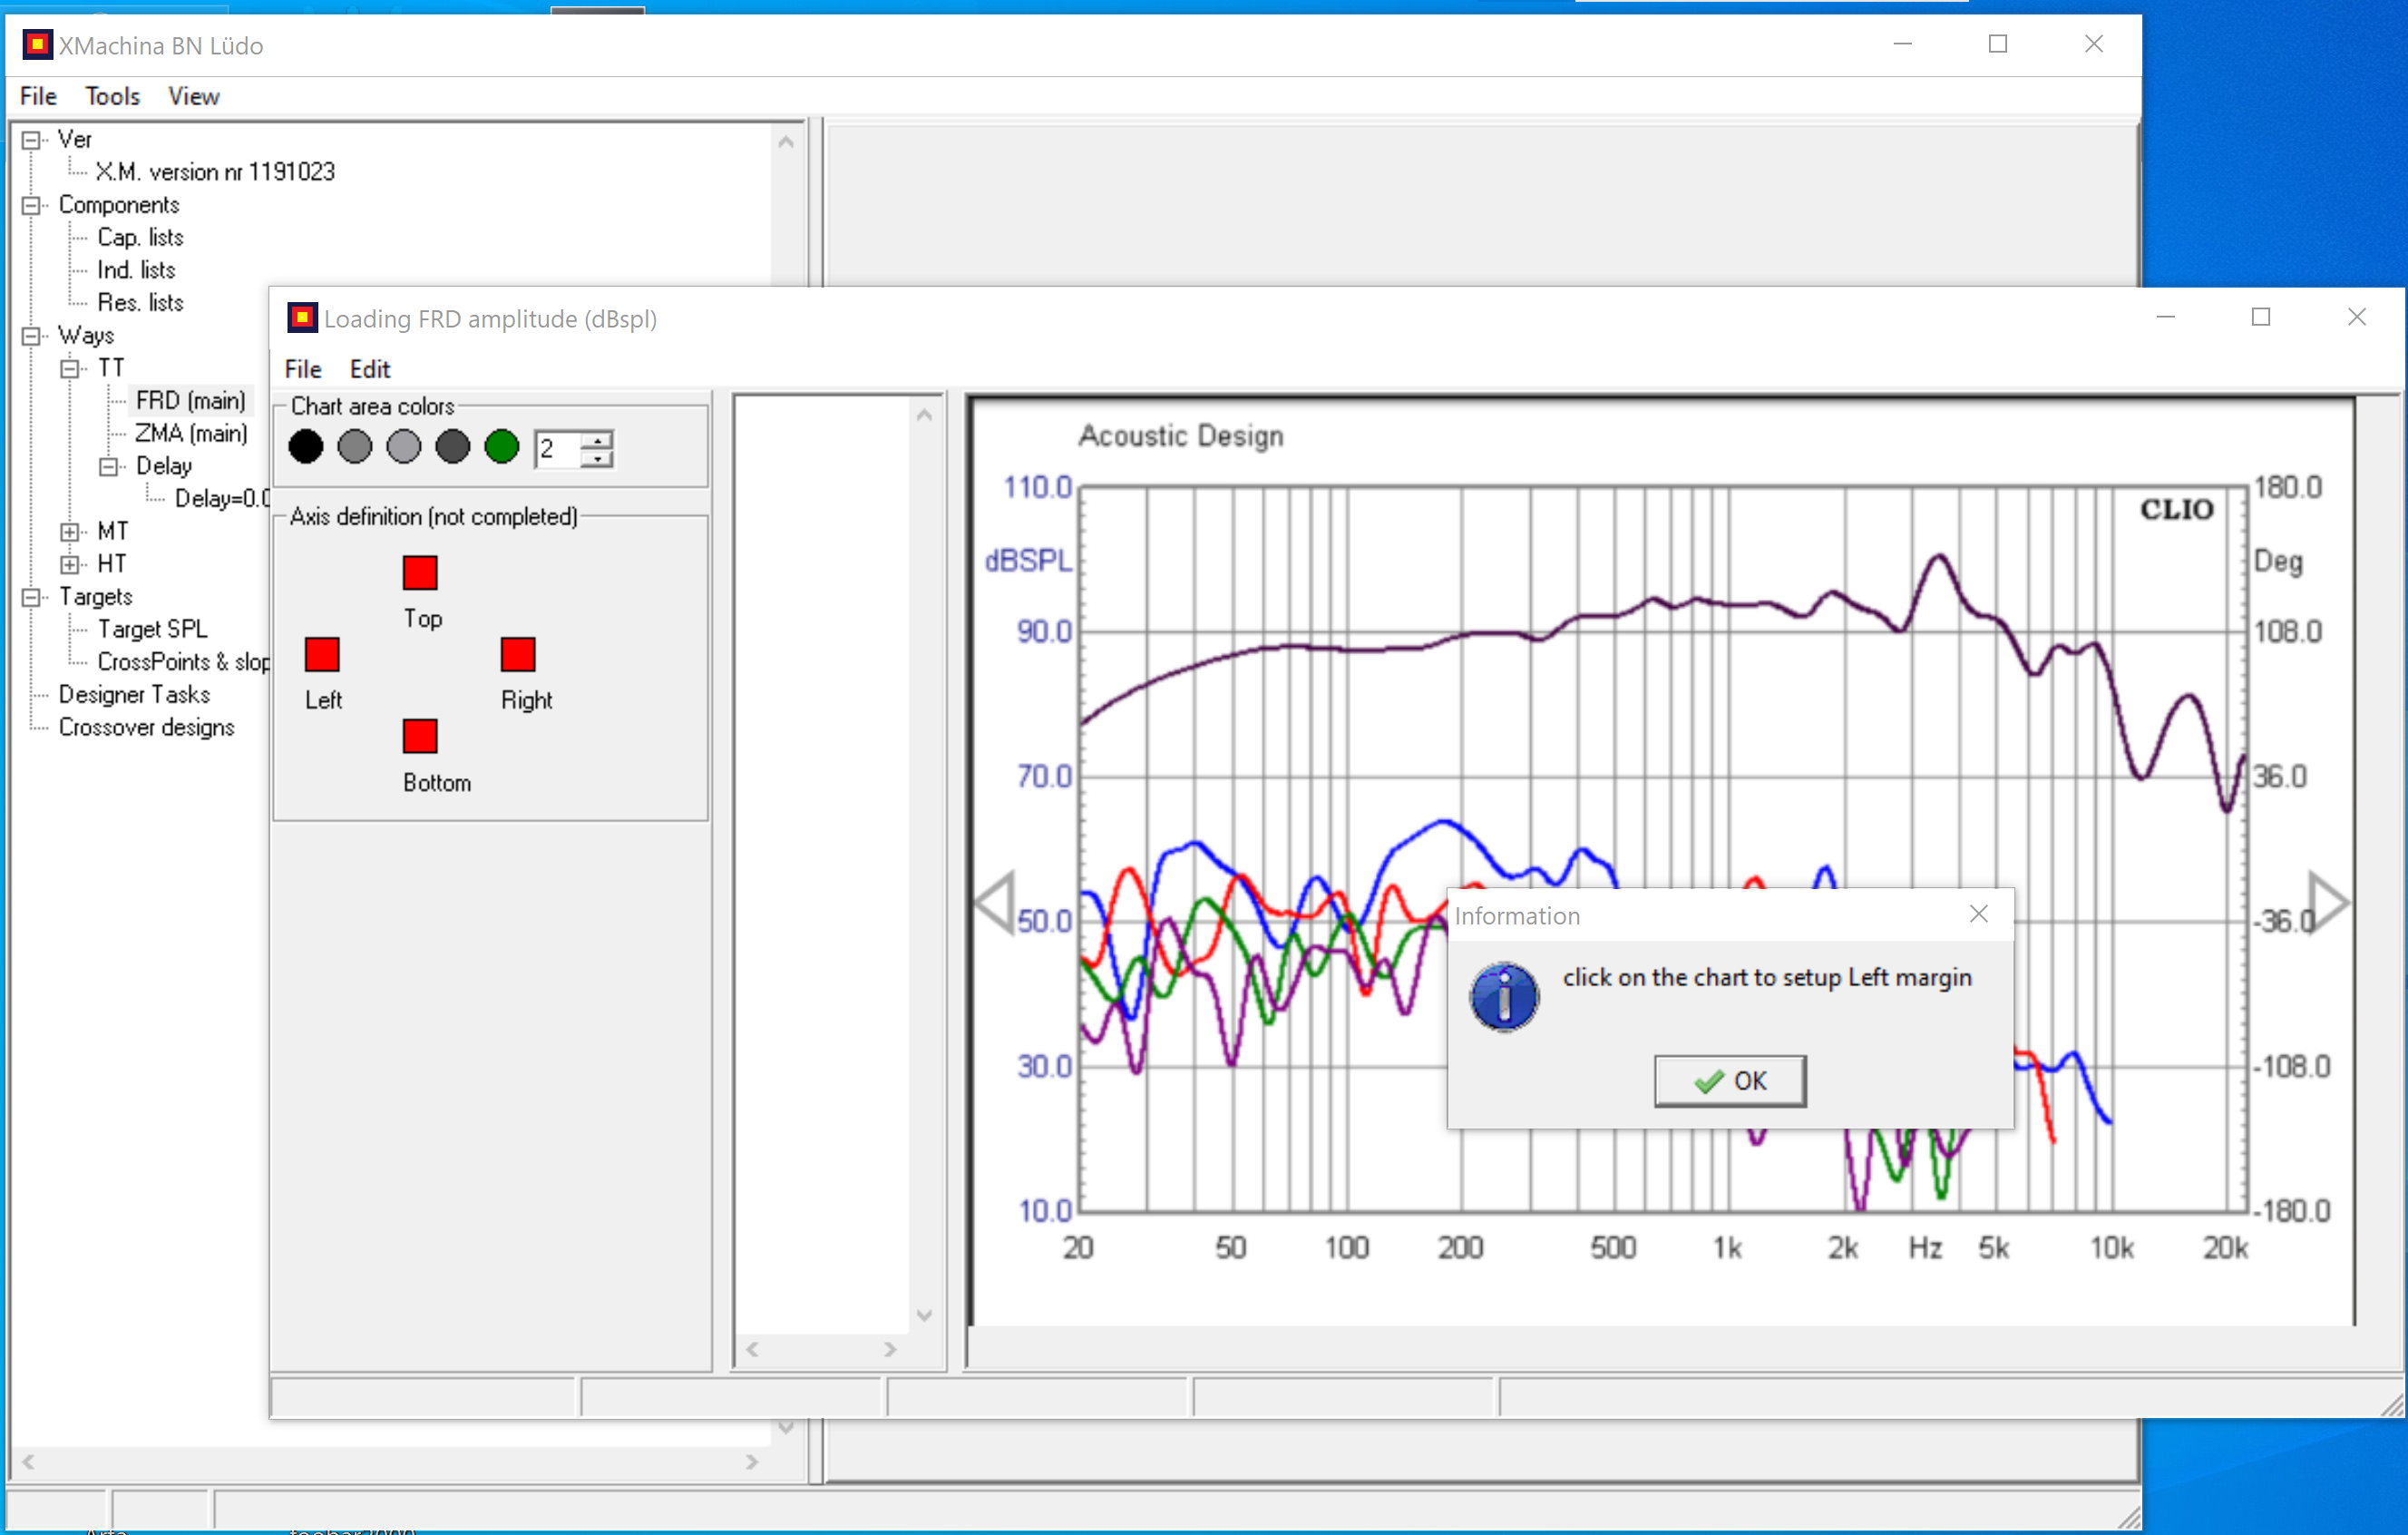2408x1535 pixels.
Task: Select ZMA (main) tree item
Action: 191,434
